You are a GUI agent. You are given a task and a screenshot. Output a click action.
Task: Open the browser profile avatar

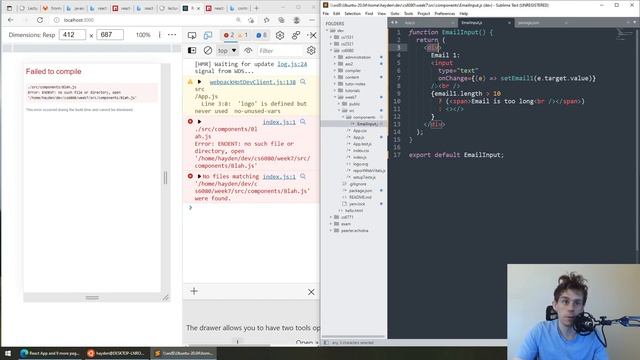click(x=297, y=20)
